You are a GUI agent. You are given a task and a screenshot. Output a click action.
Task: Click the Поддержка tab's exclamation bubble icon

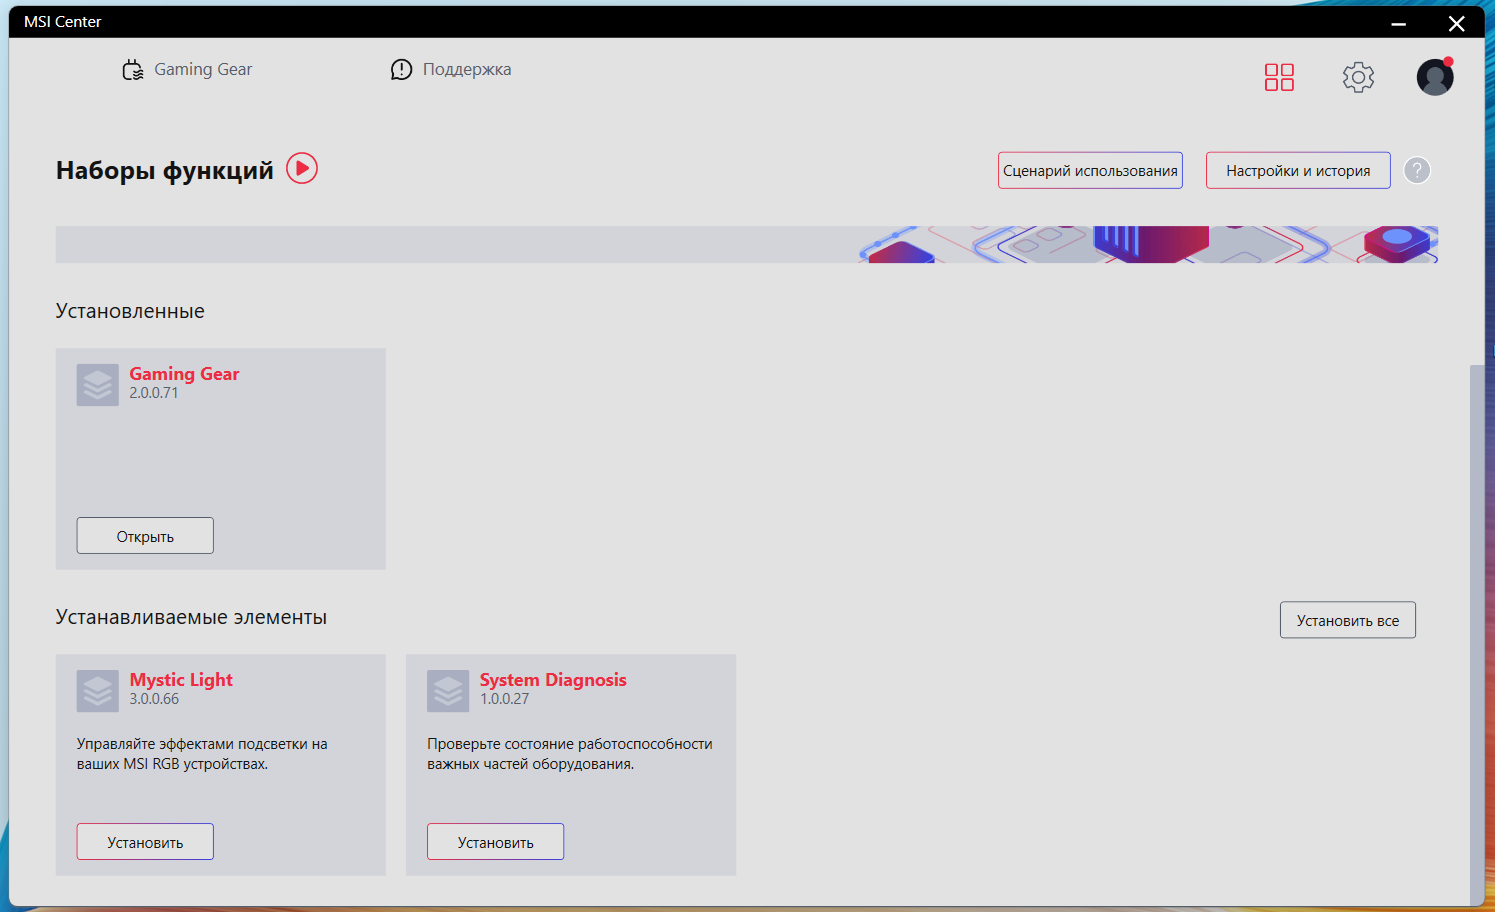click(x=401, y=70)
